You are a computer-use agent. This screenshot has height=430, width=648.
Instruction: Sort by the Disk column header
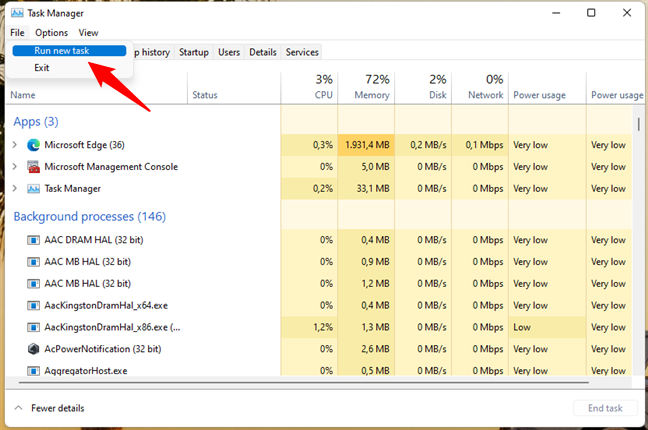point(423,87)
